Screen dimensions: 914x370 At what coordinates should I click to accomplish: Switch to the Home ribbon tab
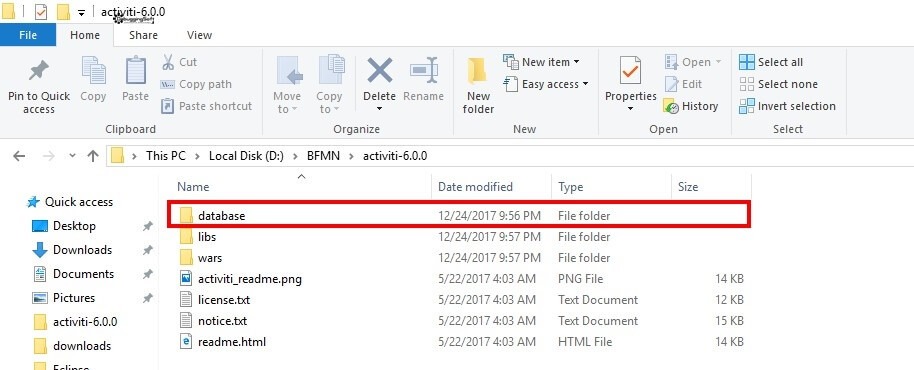pos(85,35)
